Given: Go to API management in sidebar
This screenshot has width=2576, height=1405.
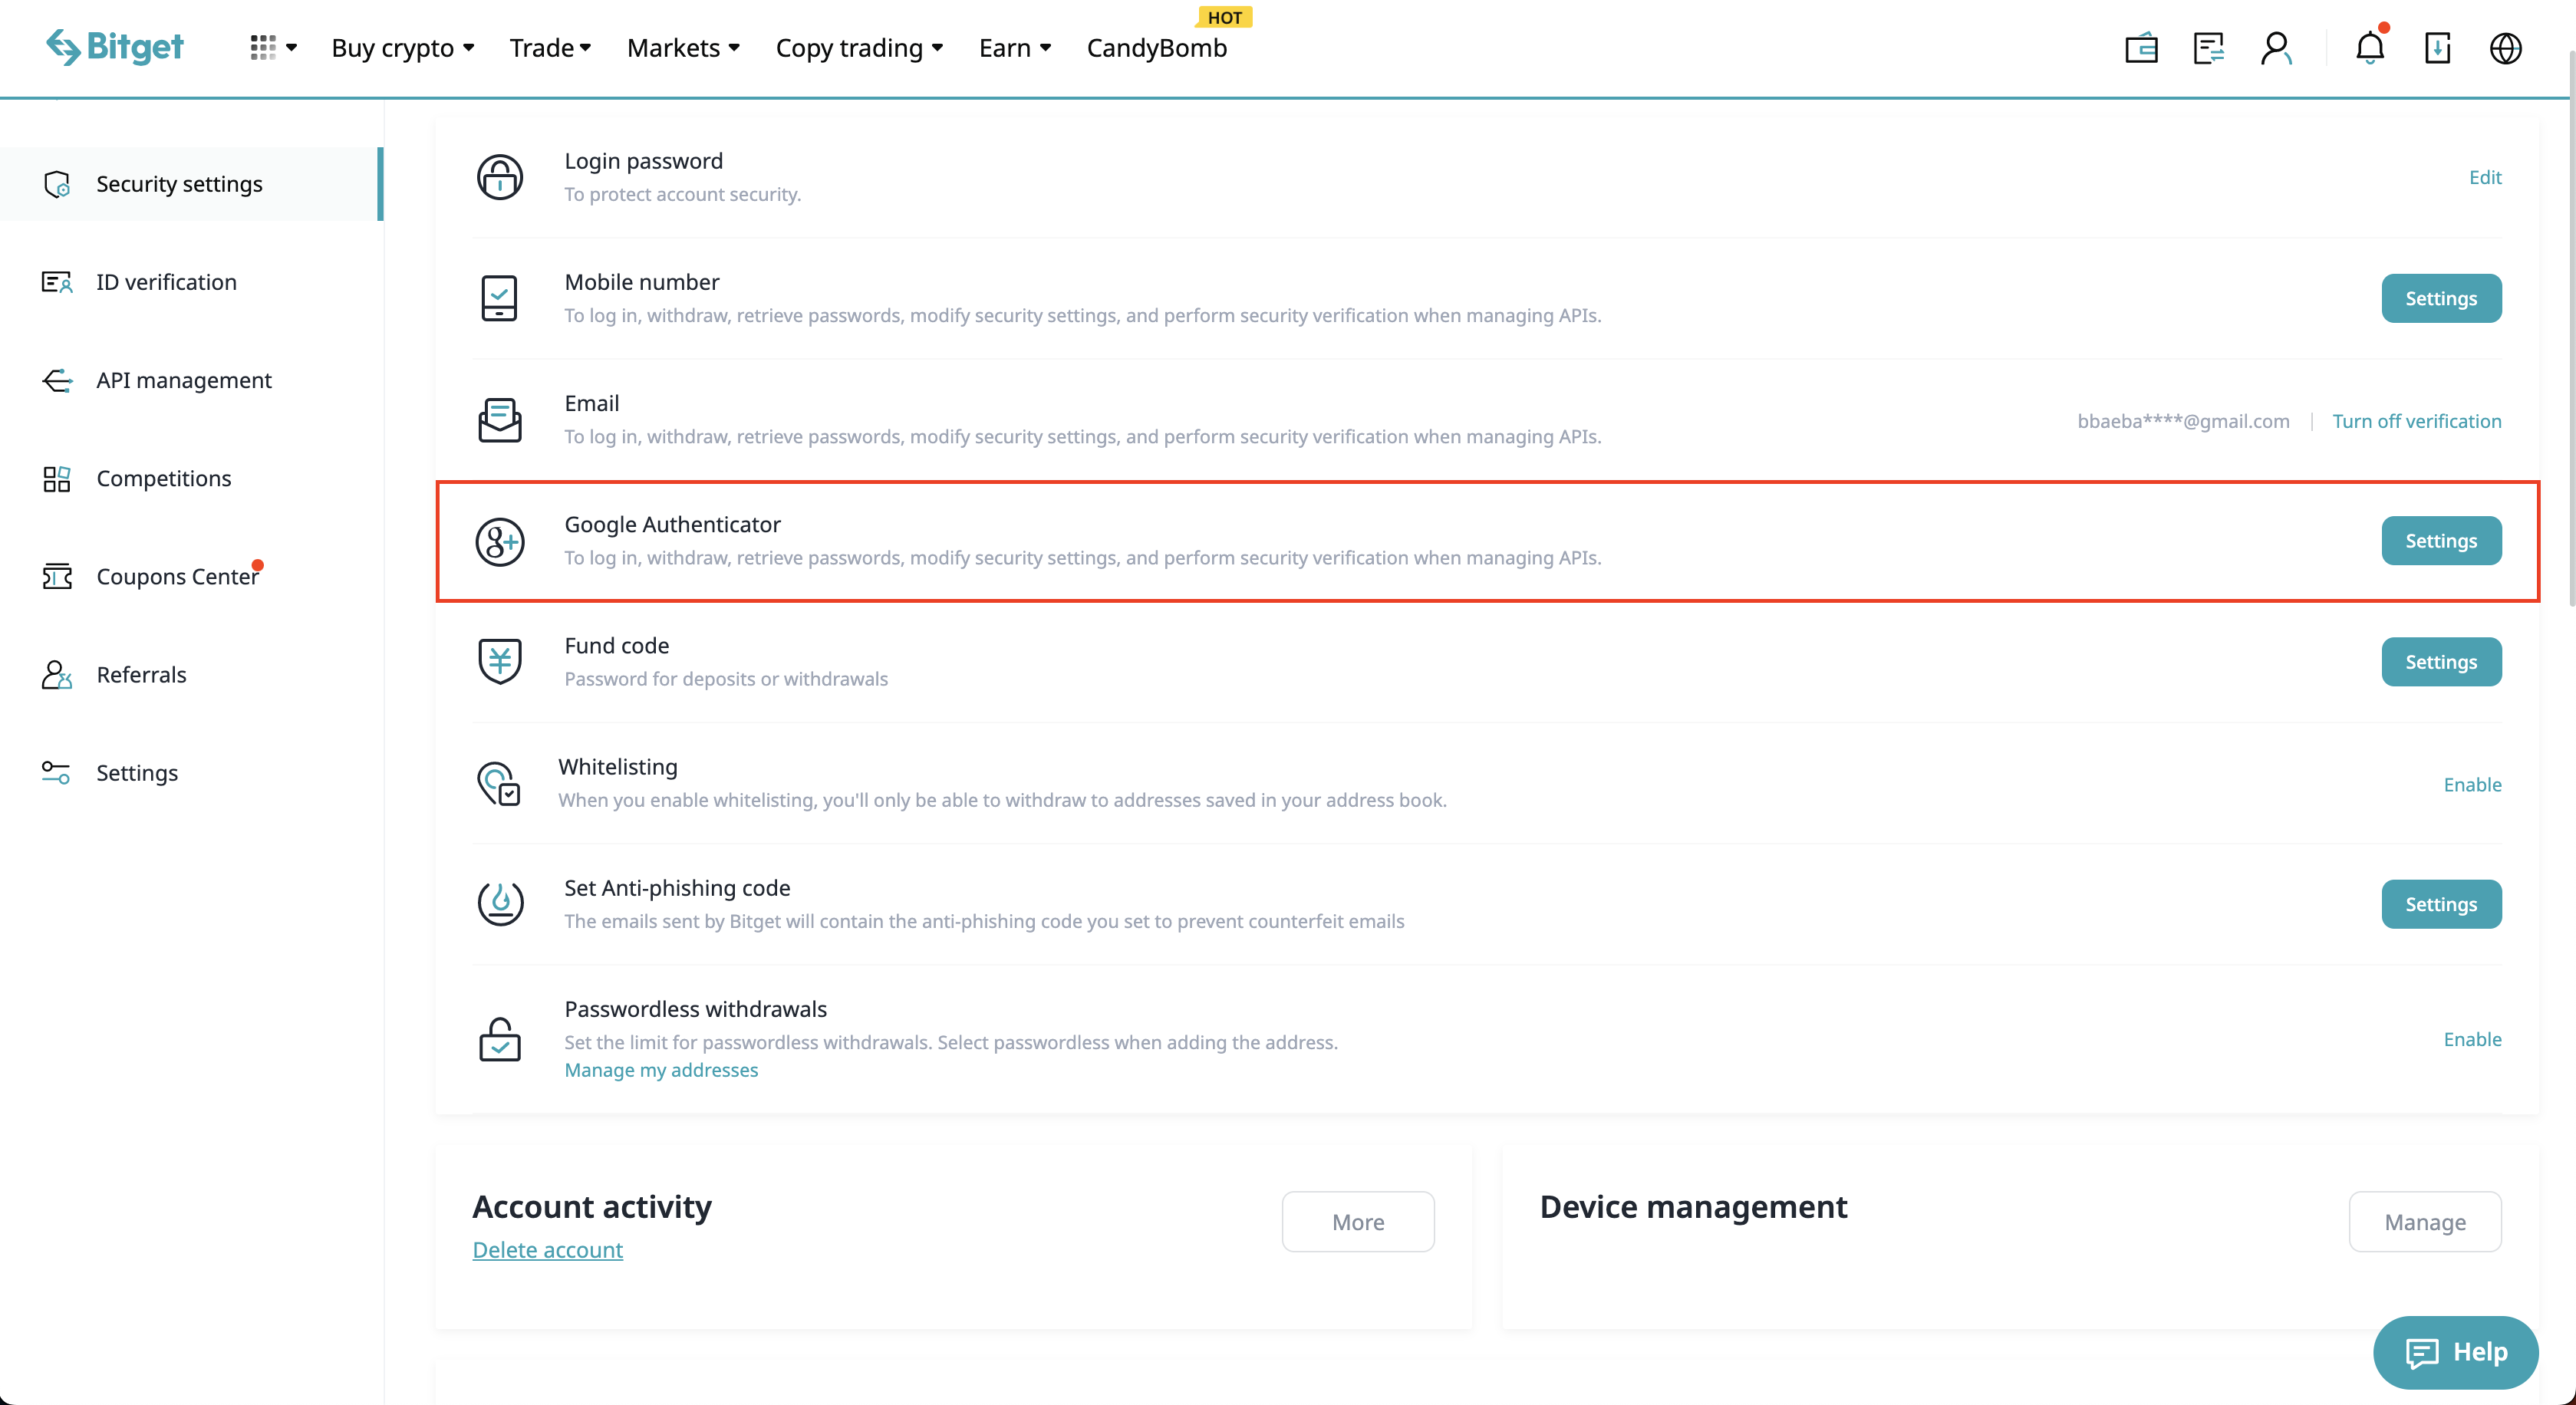Looking at the screenshot, I should (x=183, y=380).
